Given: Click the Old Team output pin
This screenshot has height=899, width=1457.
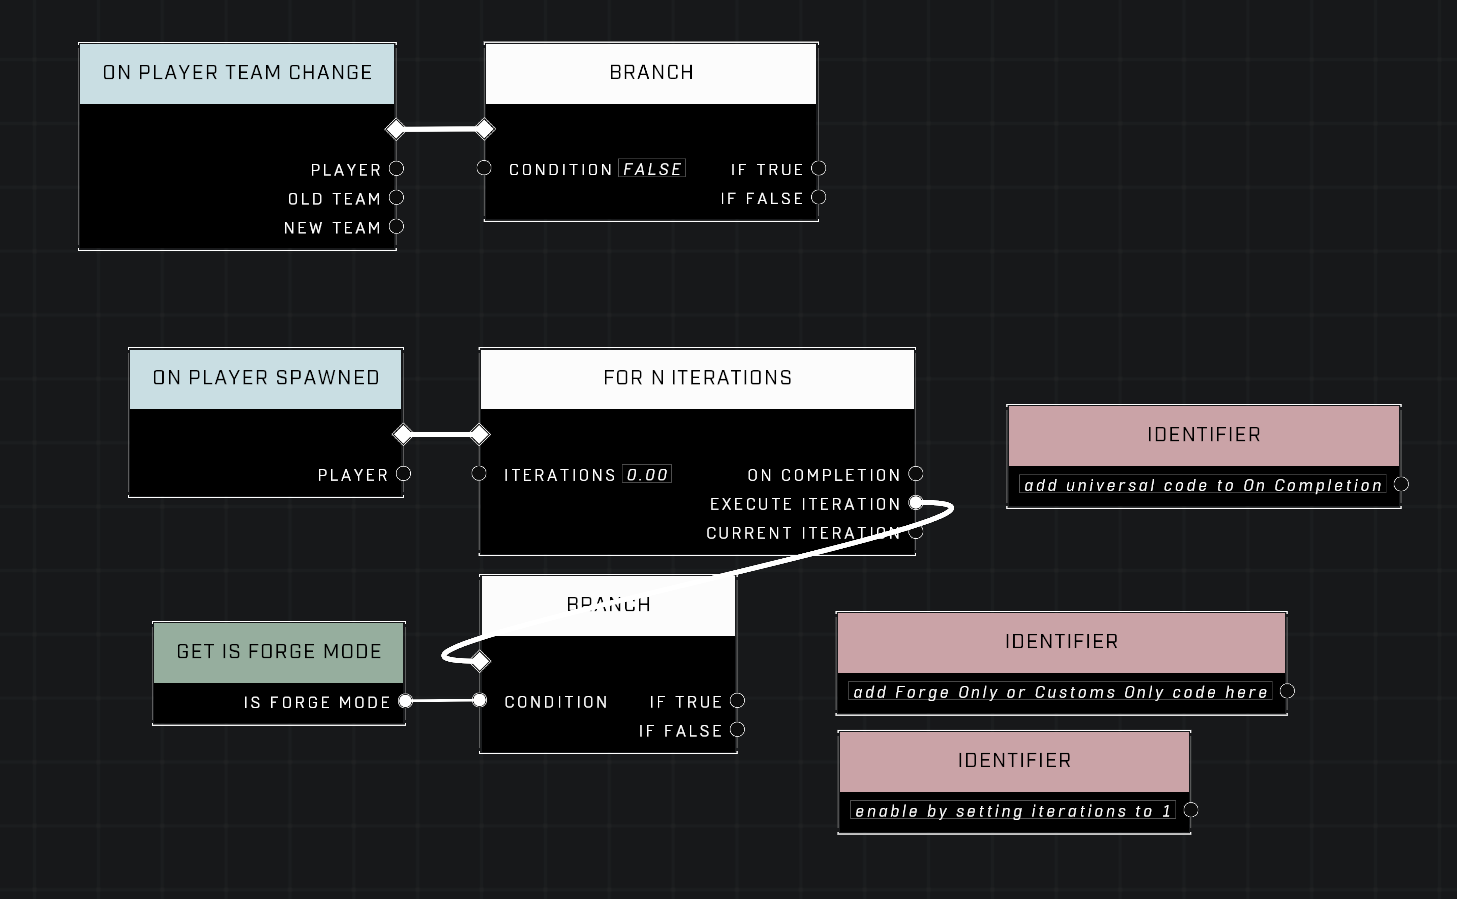Looking at the screenshot, I should coord(396,198).
